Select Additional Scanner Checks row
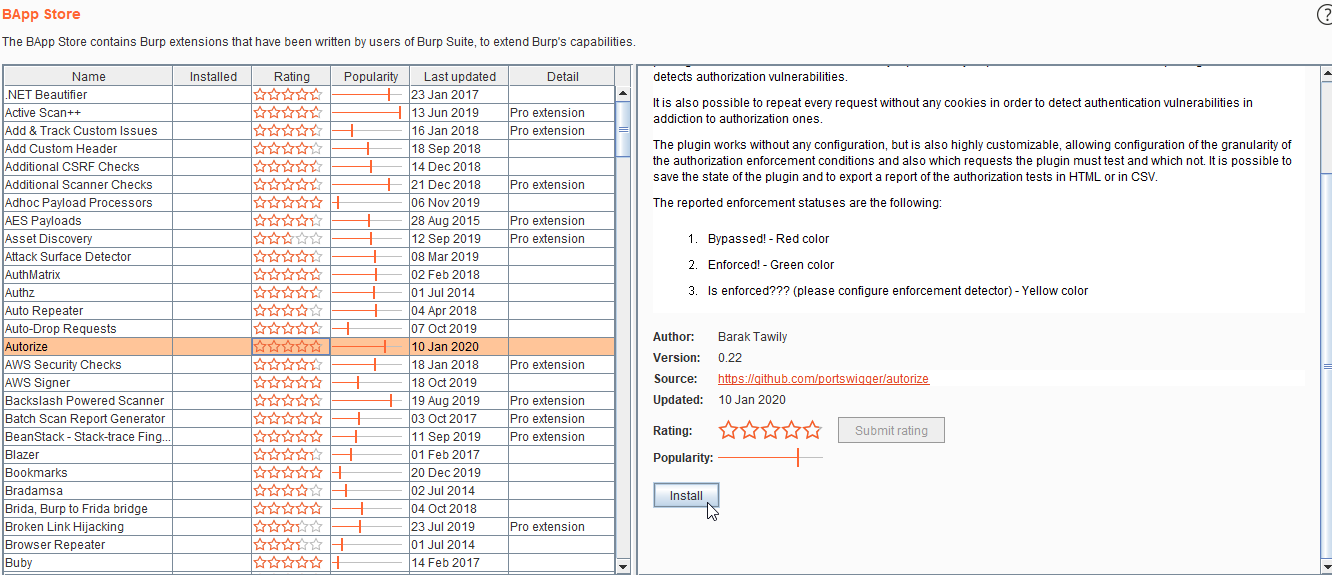The width and height of the screenshot is (1332, 575). (308, 184)
